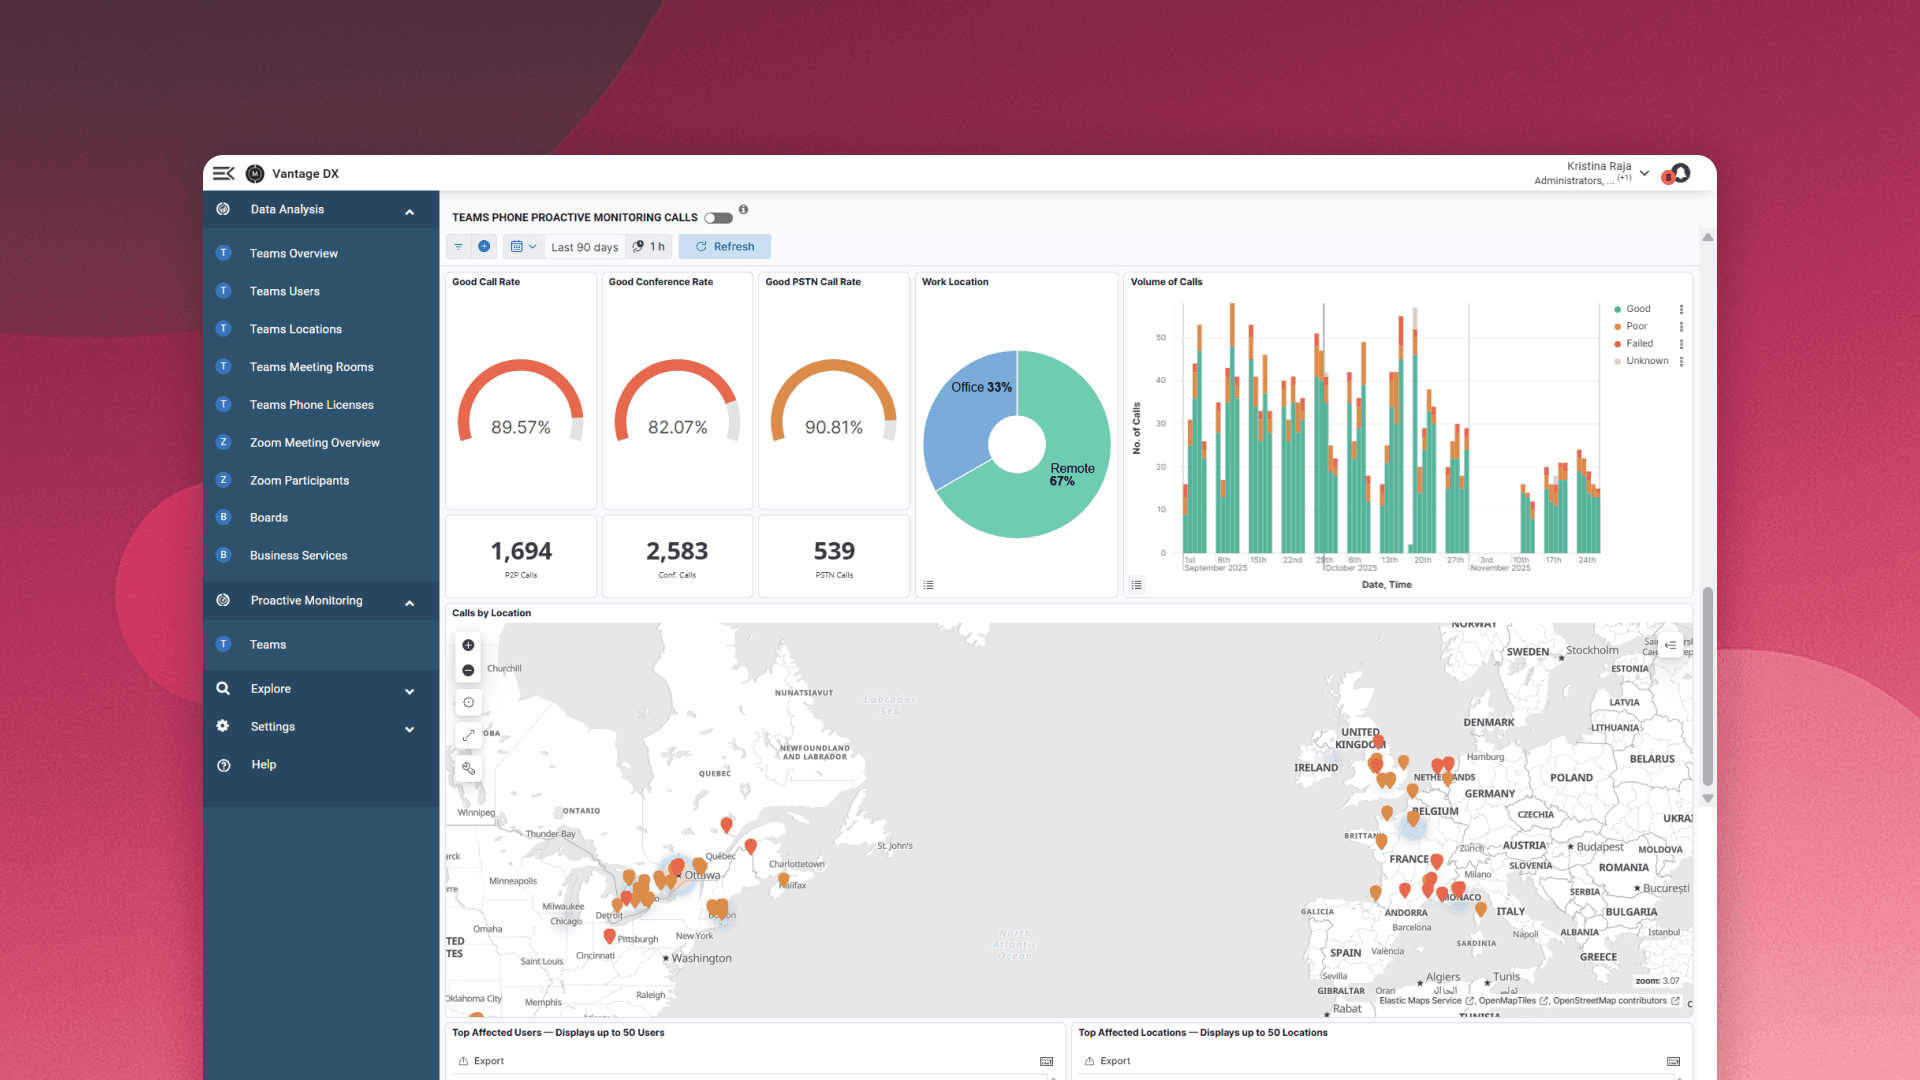Expand the map to full screen
Image resolution: width=1920 pixels, height=1080 pixels.
pyautogui.click(x=468, y=735)
